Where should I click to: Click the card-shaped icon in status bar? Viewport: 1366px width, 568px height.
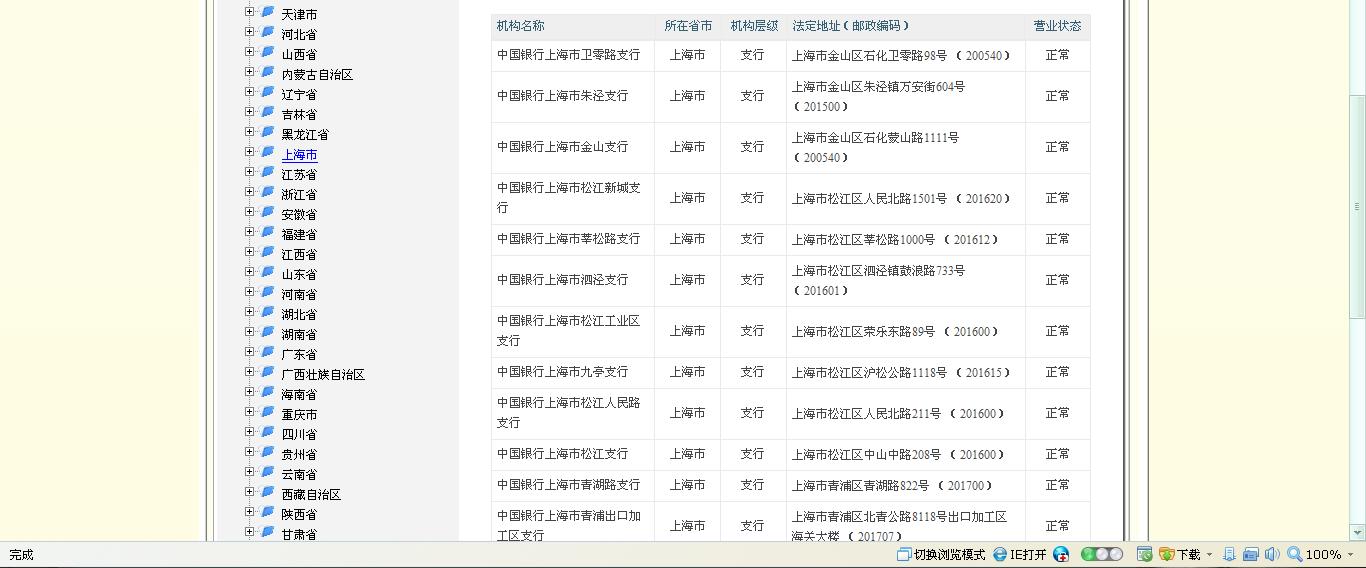click(1250, 554)
